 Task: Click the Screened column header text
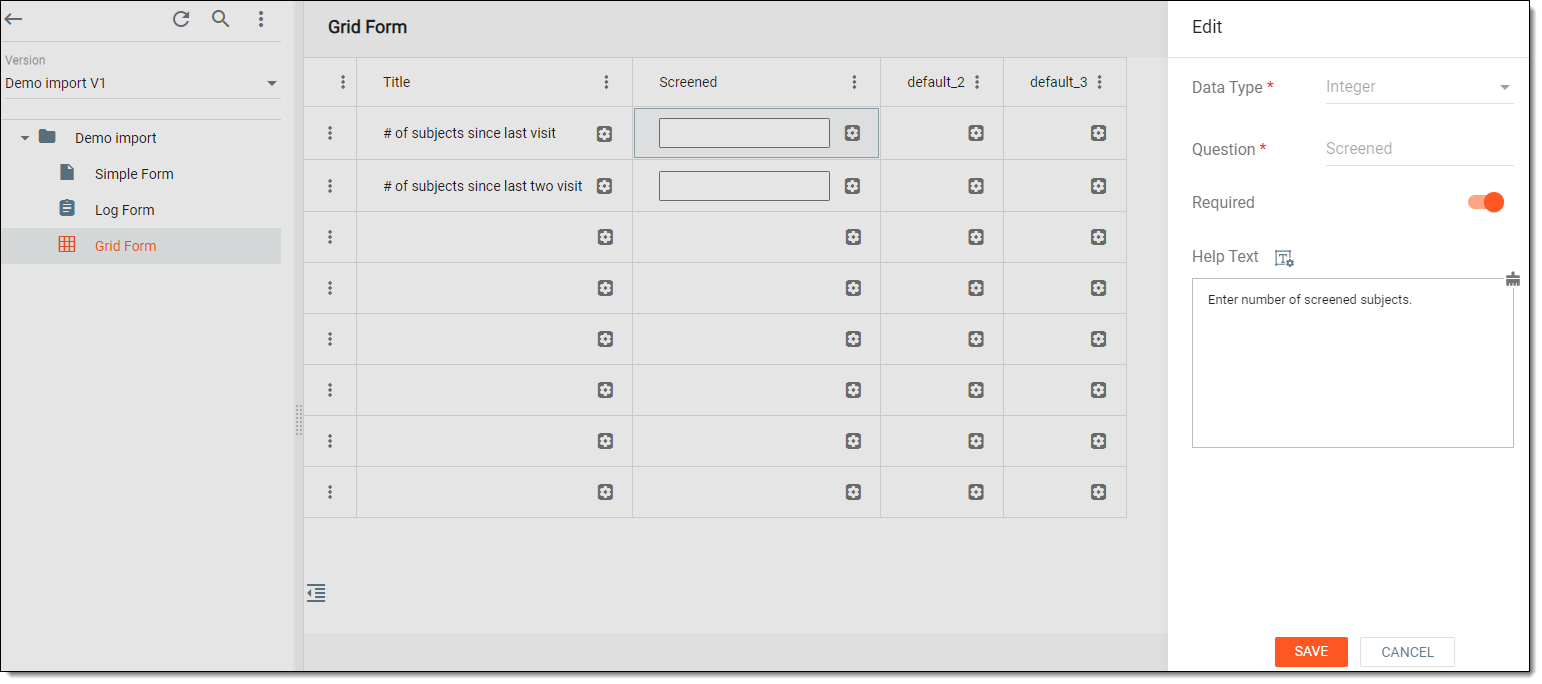coord(688,82)
